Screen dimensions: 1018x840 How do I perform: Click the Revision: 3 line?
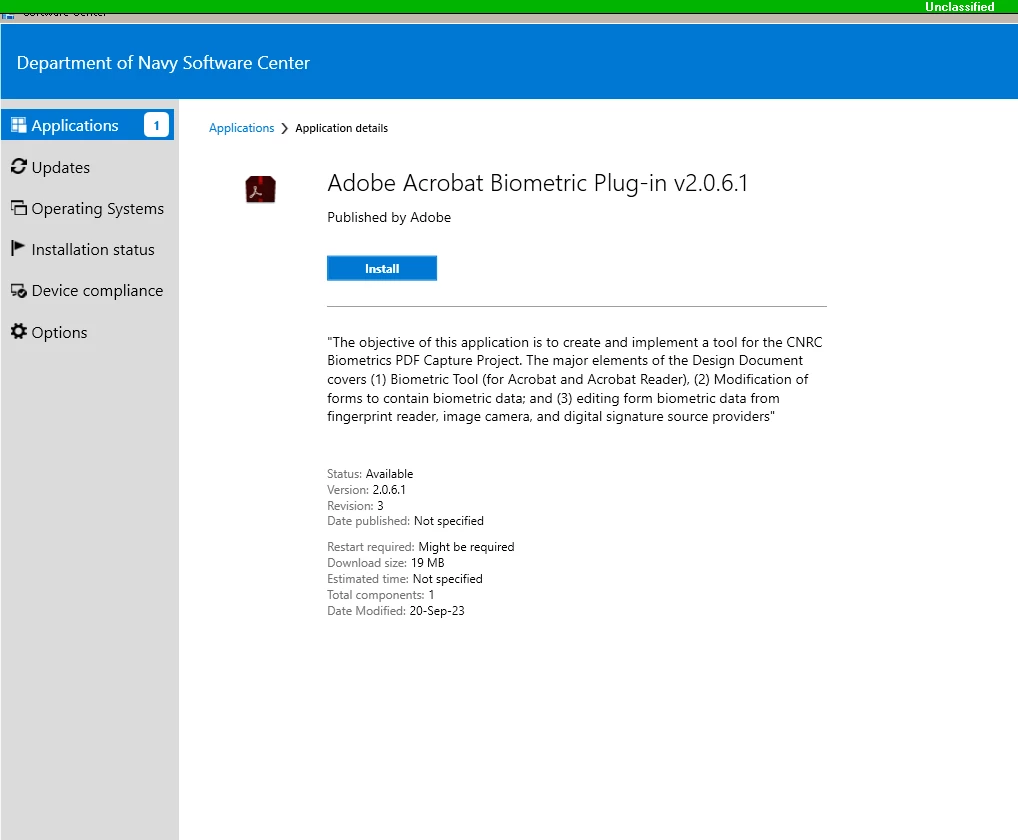tap(355, 506)
